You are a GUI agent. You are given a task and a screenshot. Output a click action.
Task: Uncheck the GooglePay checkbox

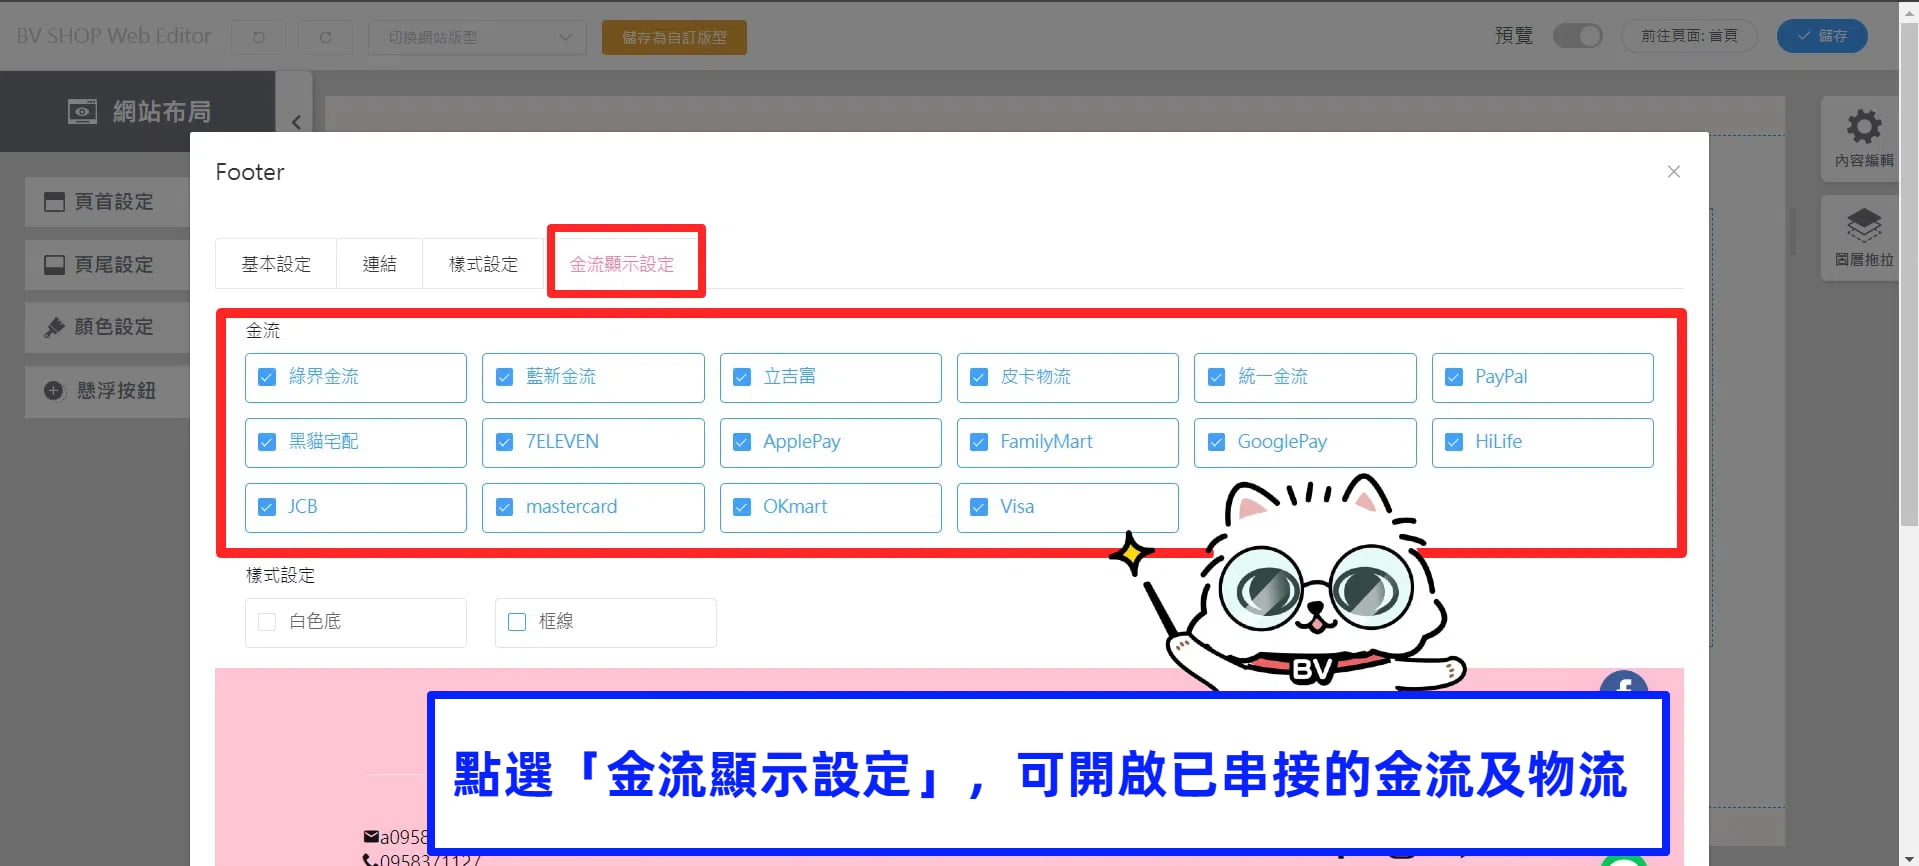[1216, 442]
